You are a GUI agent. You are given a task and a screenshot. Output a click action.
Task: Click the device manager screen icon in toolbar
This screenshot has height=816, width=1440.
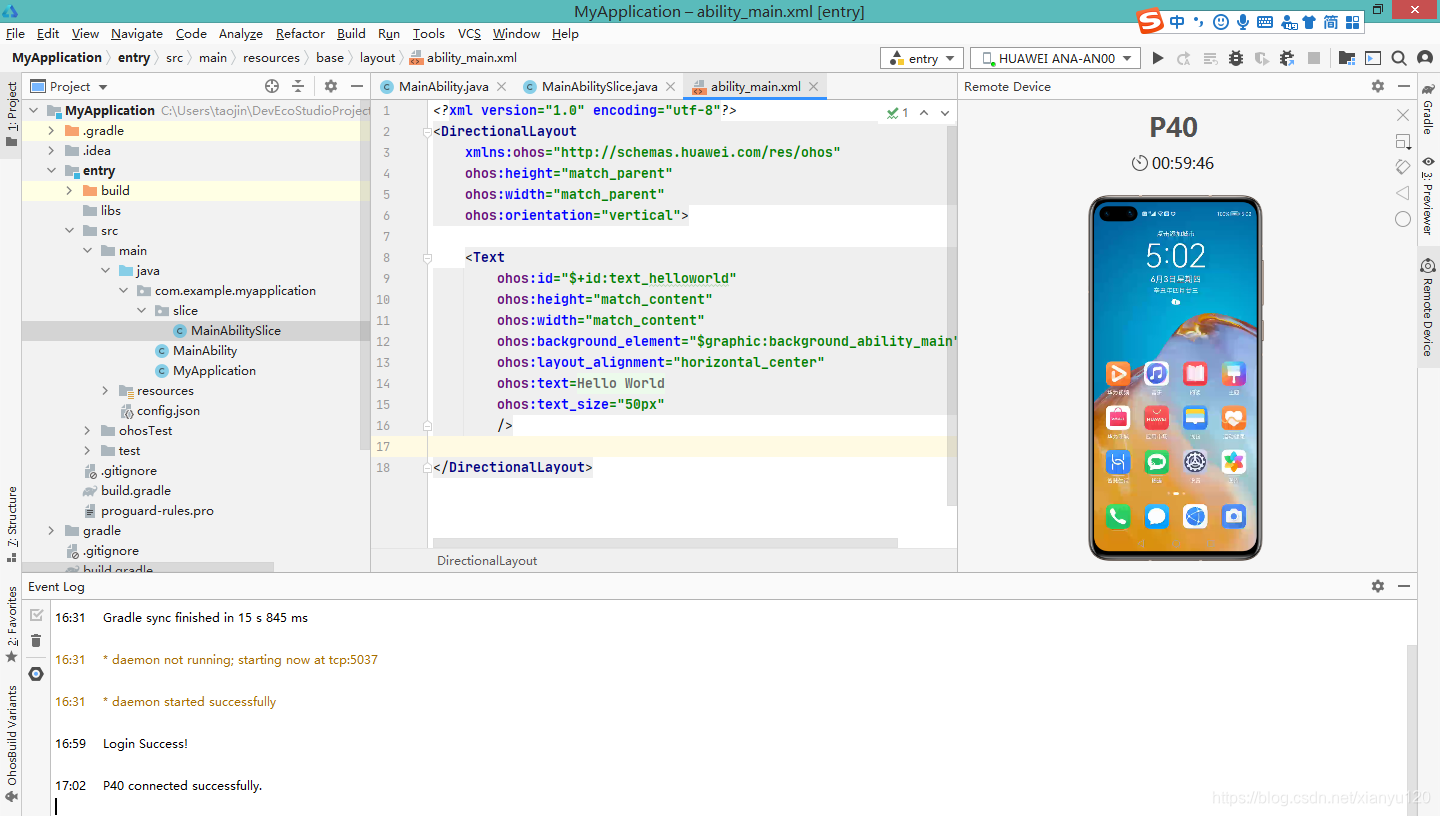(1373, 58)
